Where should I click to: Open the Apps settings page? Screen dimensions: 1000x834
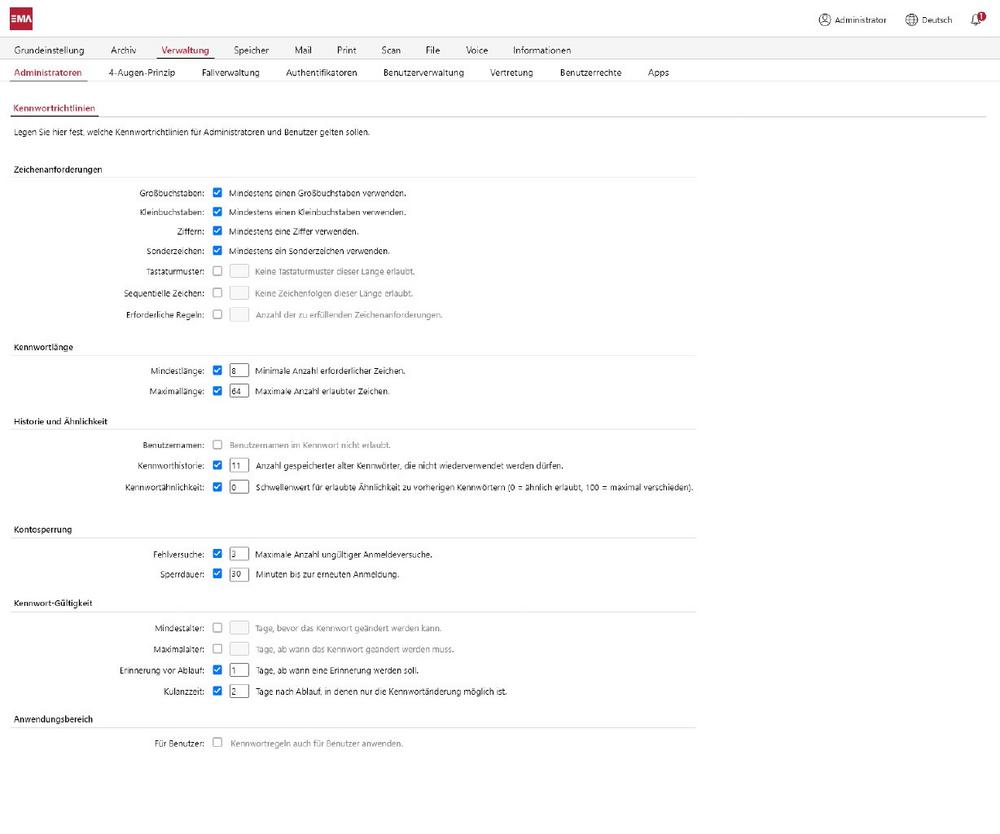(658, 72)
